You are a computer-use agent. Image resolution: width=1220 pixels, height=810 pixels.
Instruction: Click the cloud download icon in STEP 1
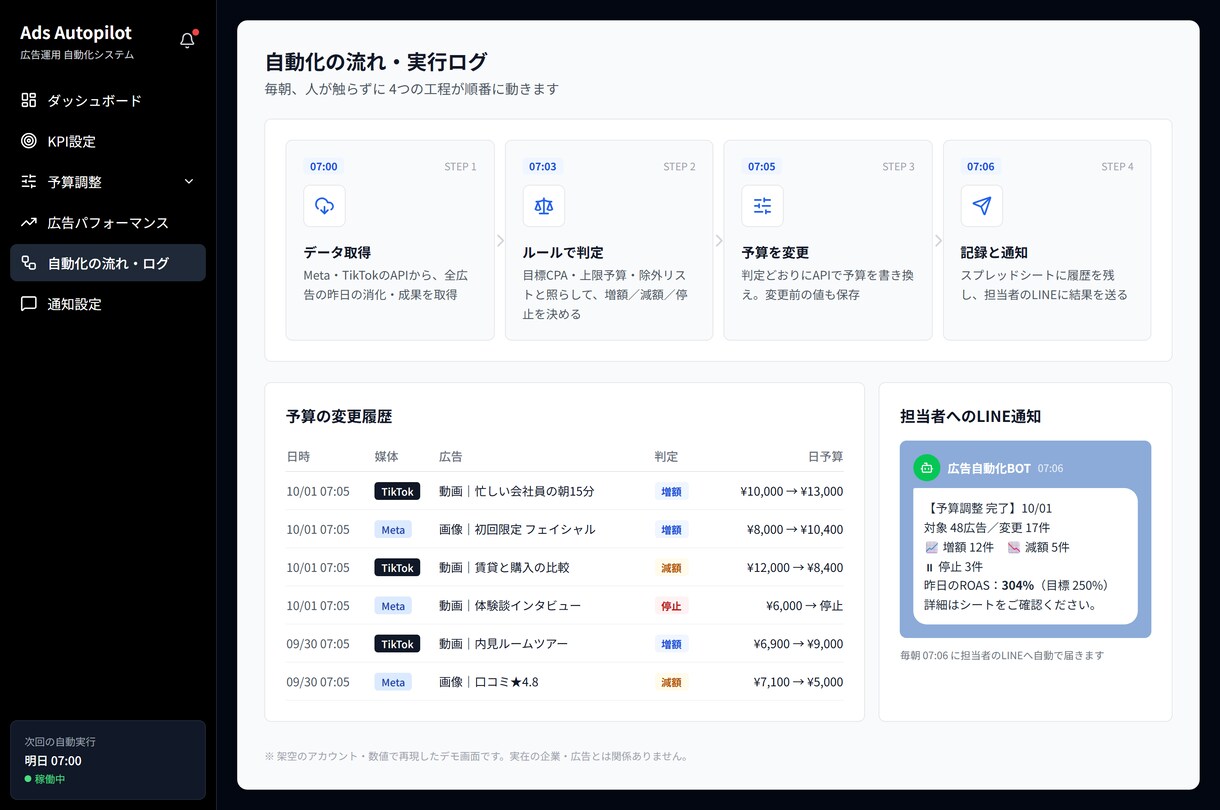[324, 206]
